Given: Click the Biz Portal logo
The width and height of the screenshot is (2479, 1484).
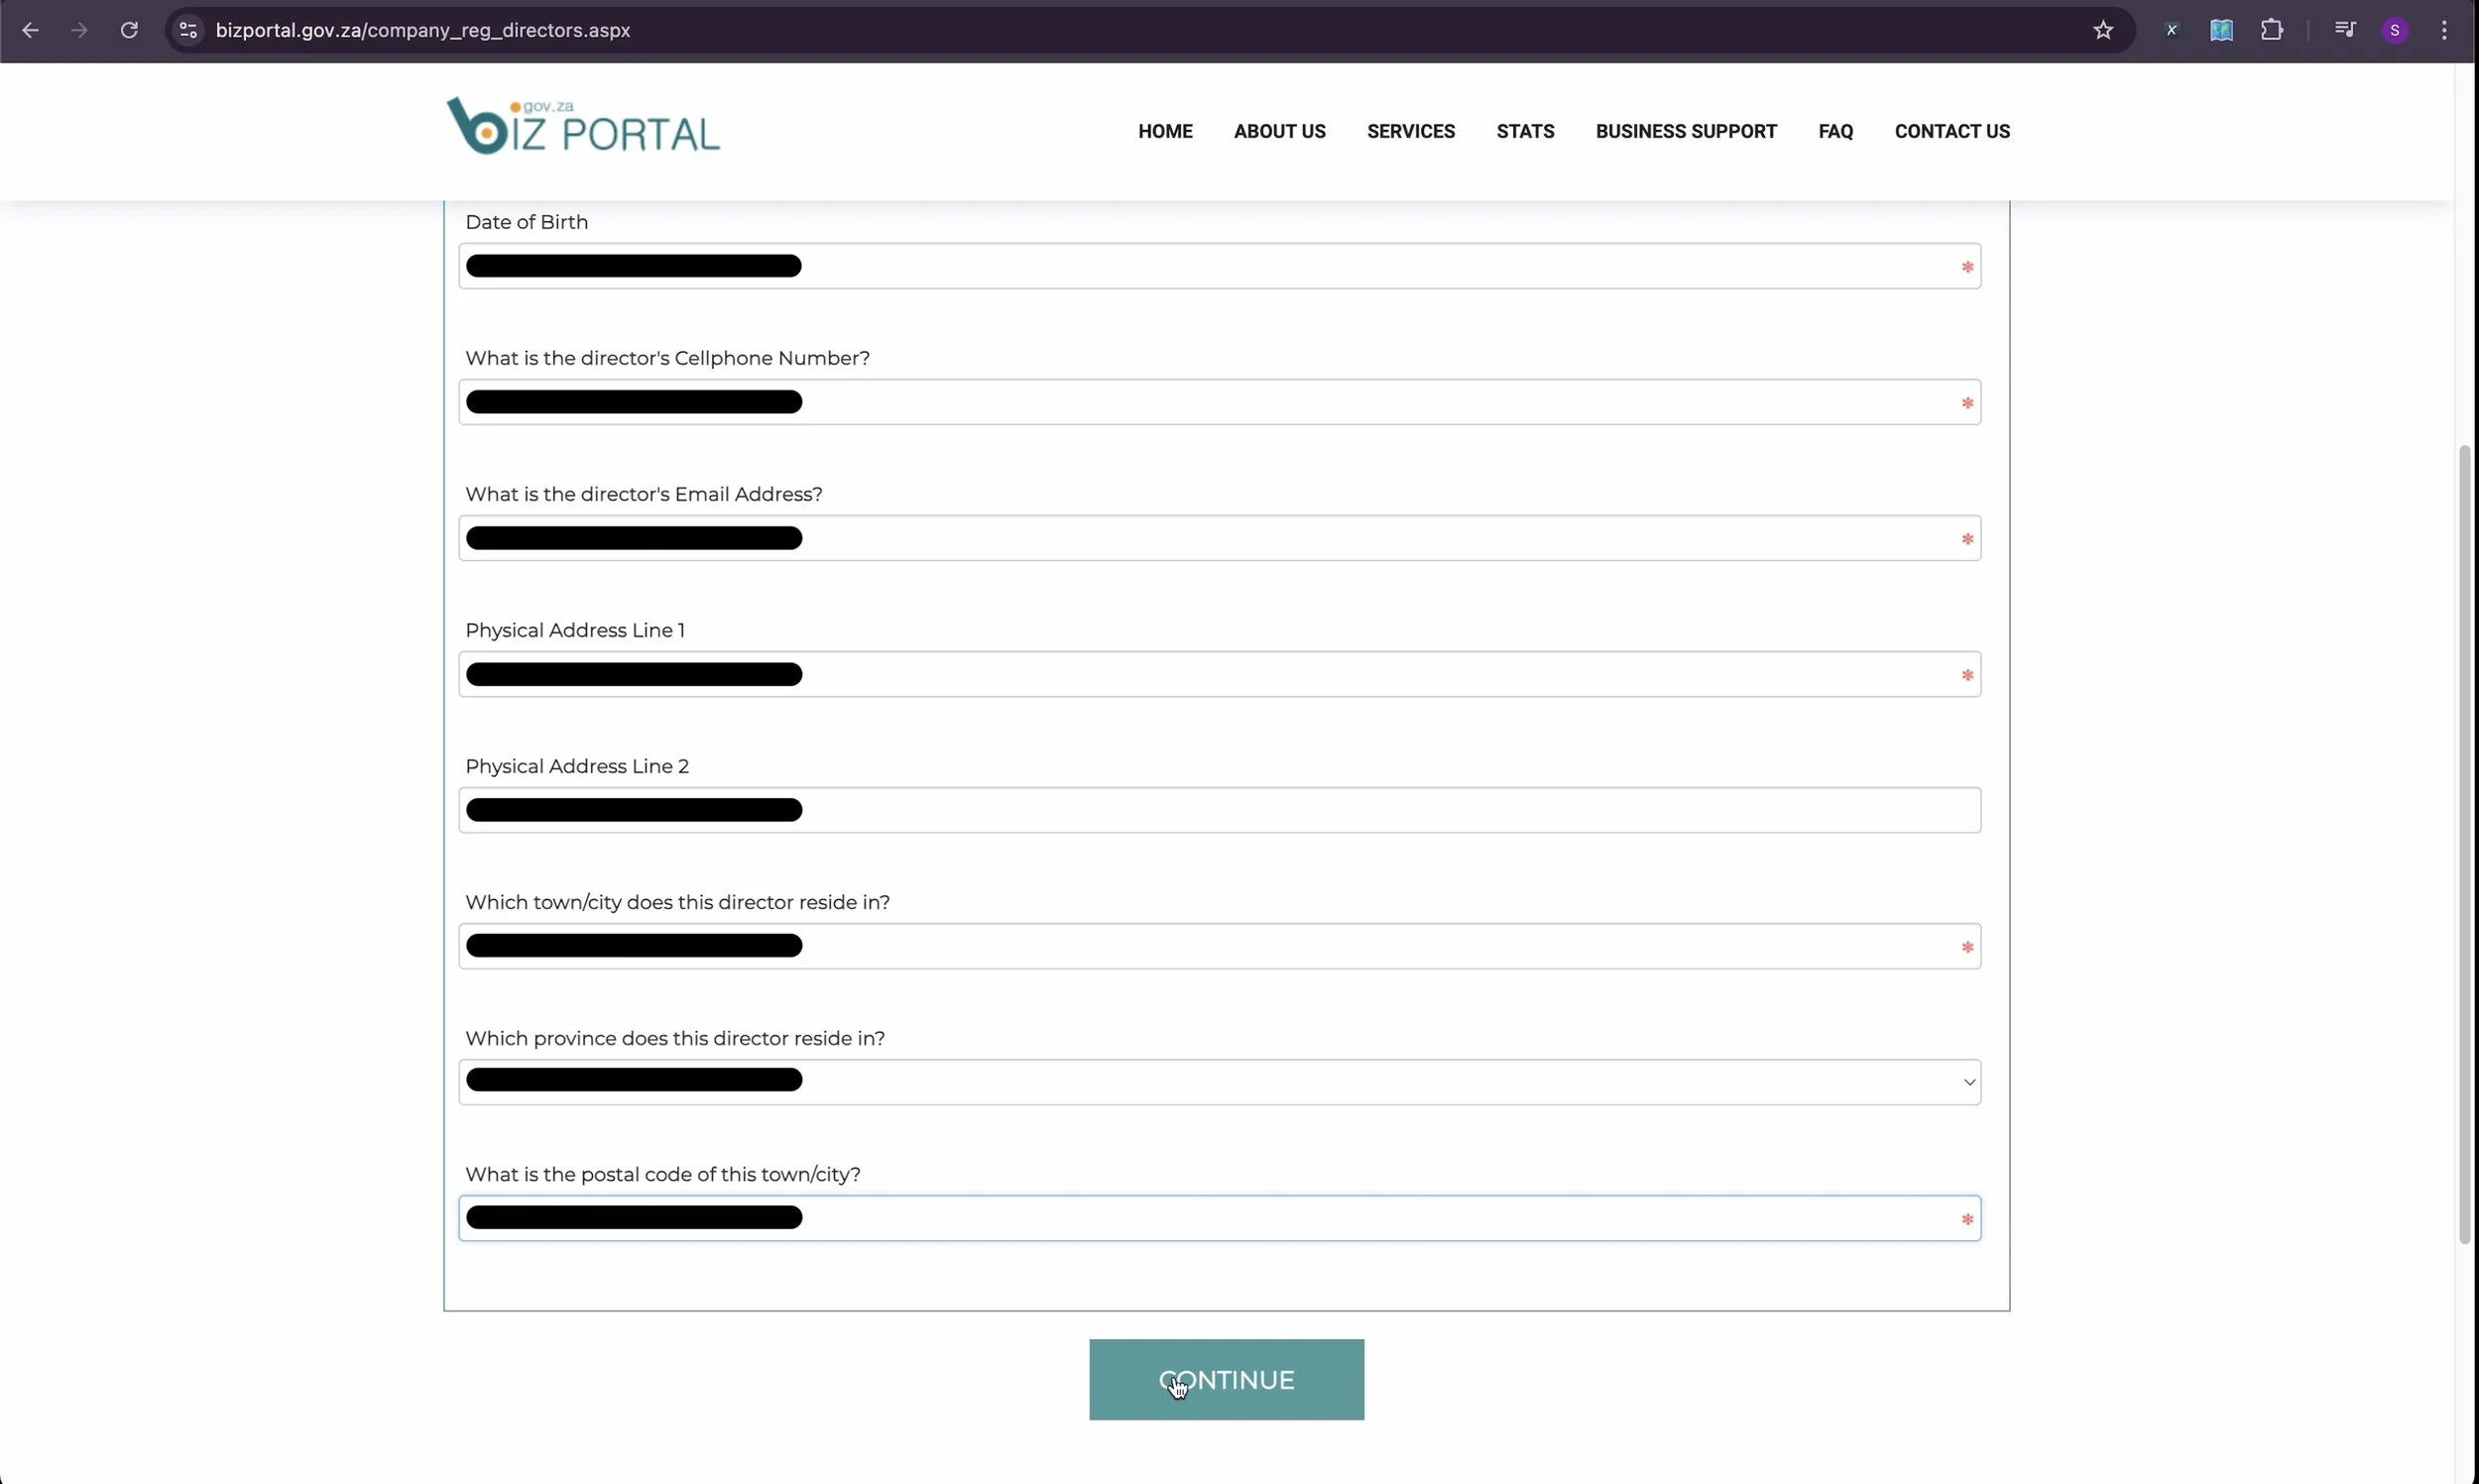Looking at the screenshot, I should point(583,127).
